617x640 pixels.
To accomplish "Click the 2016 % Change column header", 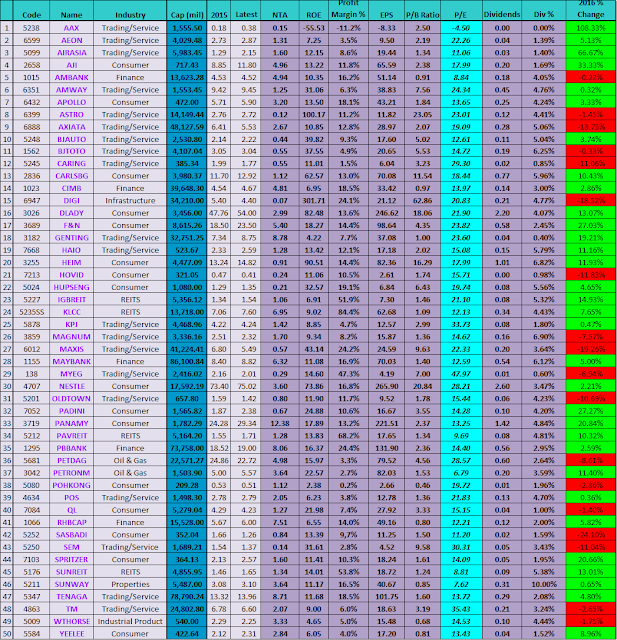I will click(591, 10).
